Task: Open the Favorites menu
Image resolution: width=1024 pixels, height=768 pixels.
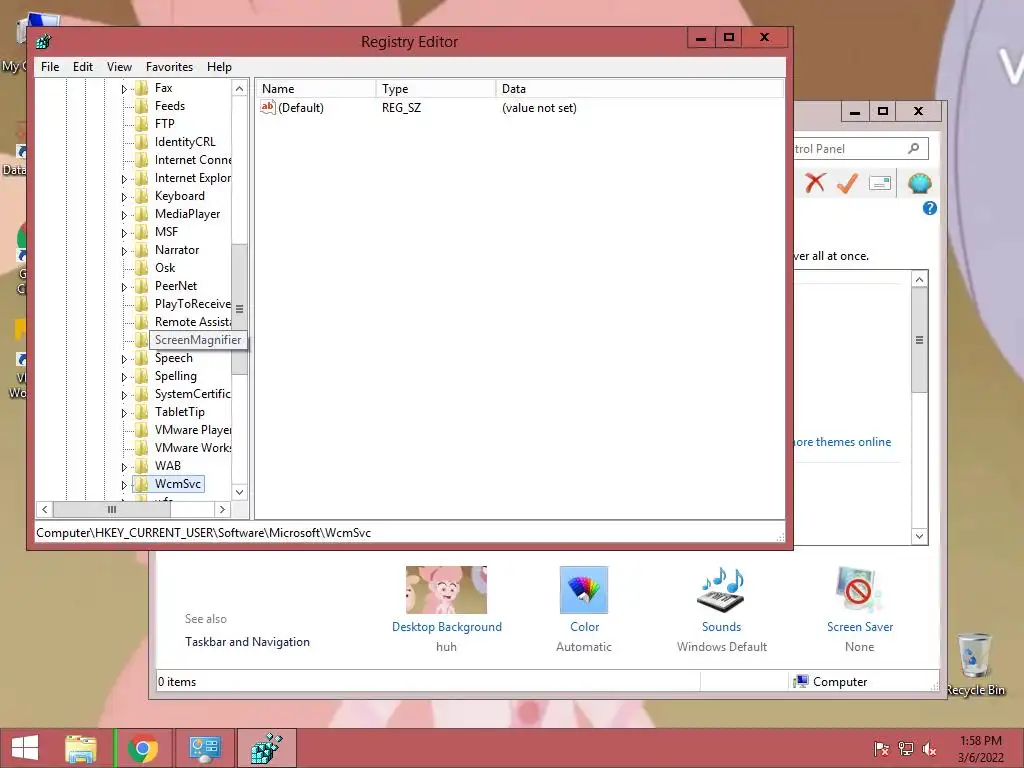Action: (x=169, y=67)
